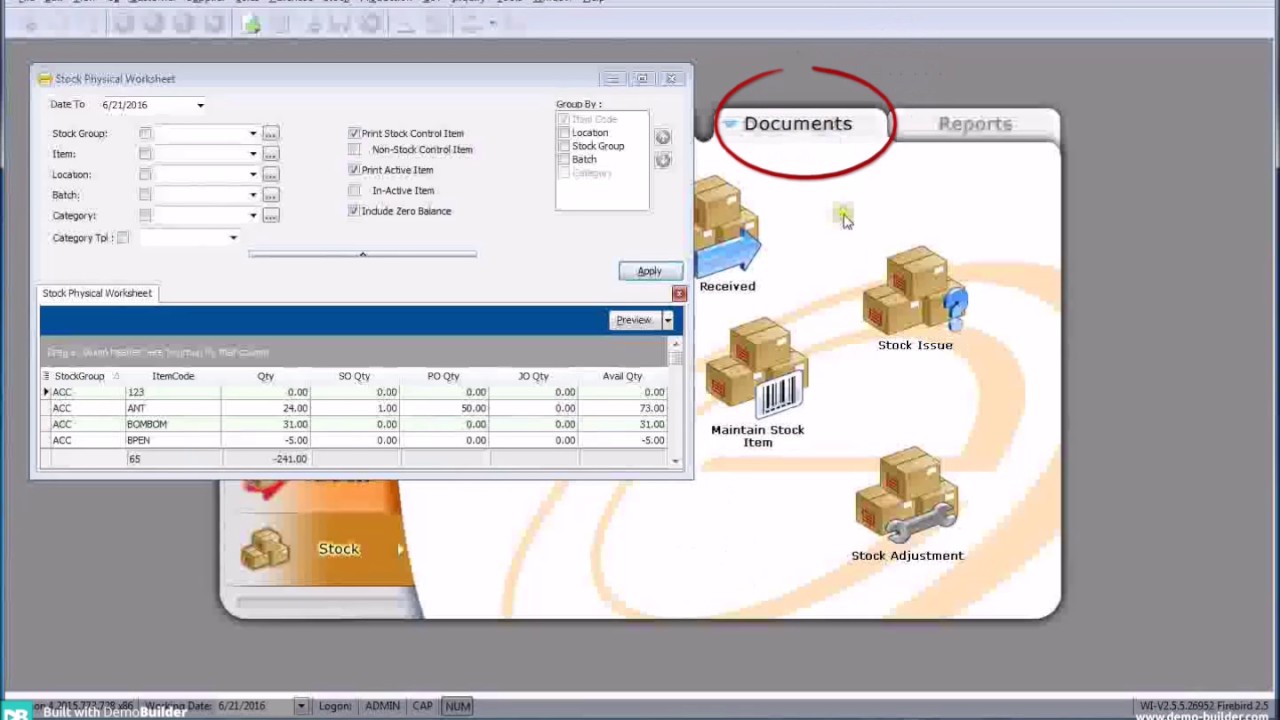
Task: Open the Location lookup ellipsis button
Action: point(271,175)
